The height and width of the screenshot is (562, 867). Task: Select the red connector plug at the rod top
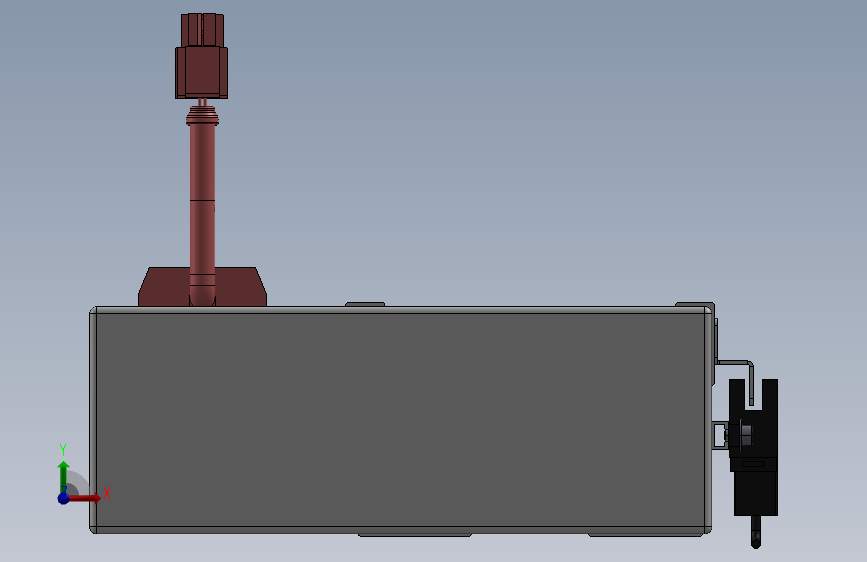(202, 56)
